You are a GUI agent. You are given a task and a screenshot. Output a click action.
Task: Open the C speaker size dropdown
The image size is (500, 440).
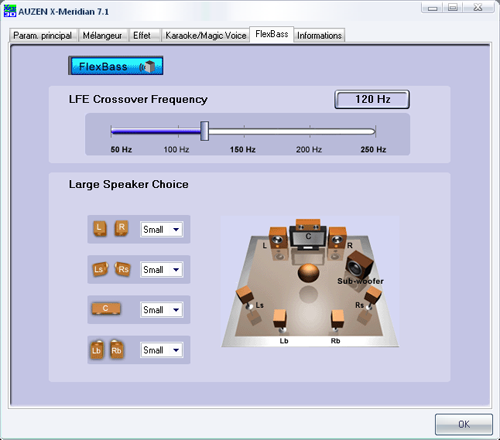click(161, 310)
